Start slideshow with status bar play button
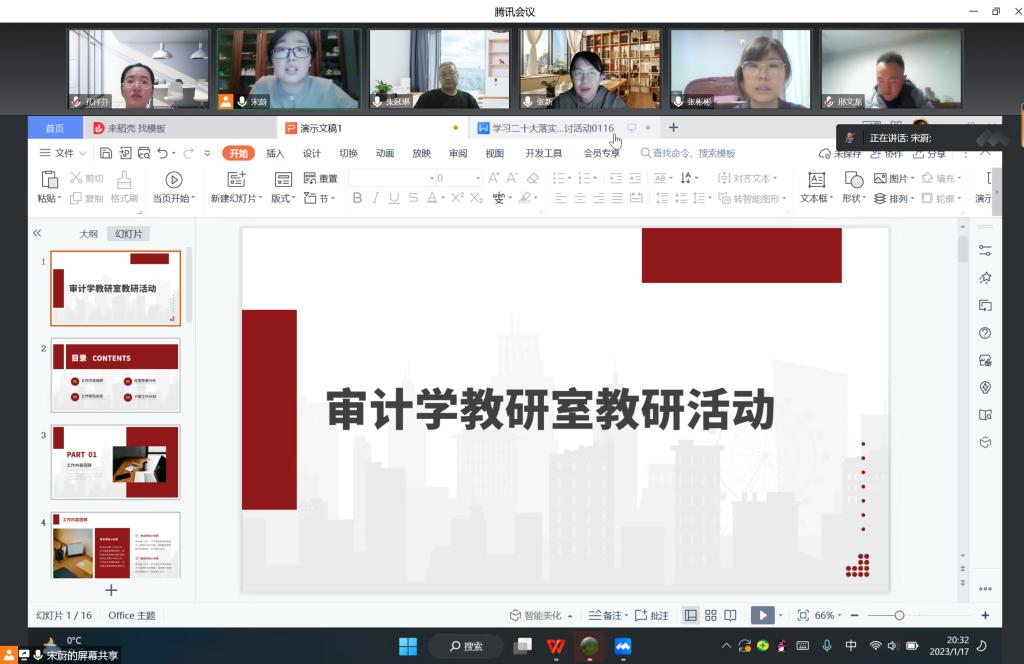Viewport: 1024px width, 664px height. 762,615
